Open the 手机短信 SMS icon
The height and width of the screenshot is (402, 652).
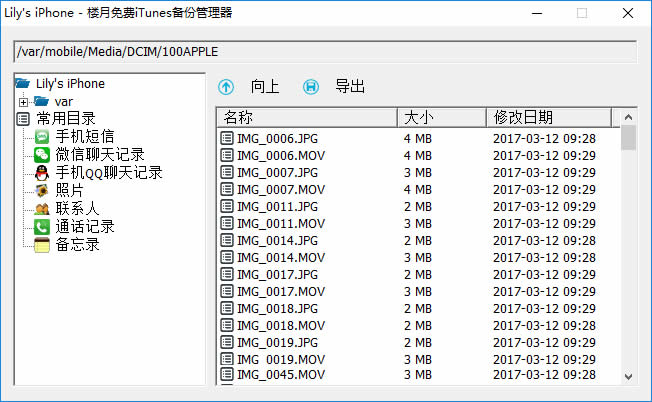pyautogui.click(x=42, y=137)
